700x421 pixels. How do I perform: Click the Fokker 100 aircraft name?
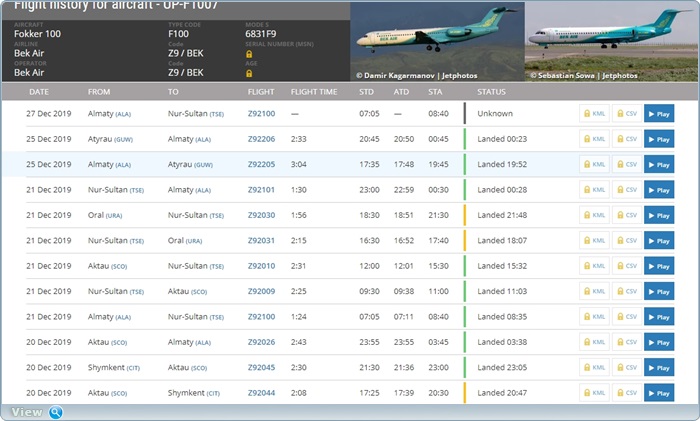[38, 34]
